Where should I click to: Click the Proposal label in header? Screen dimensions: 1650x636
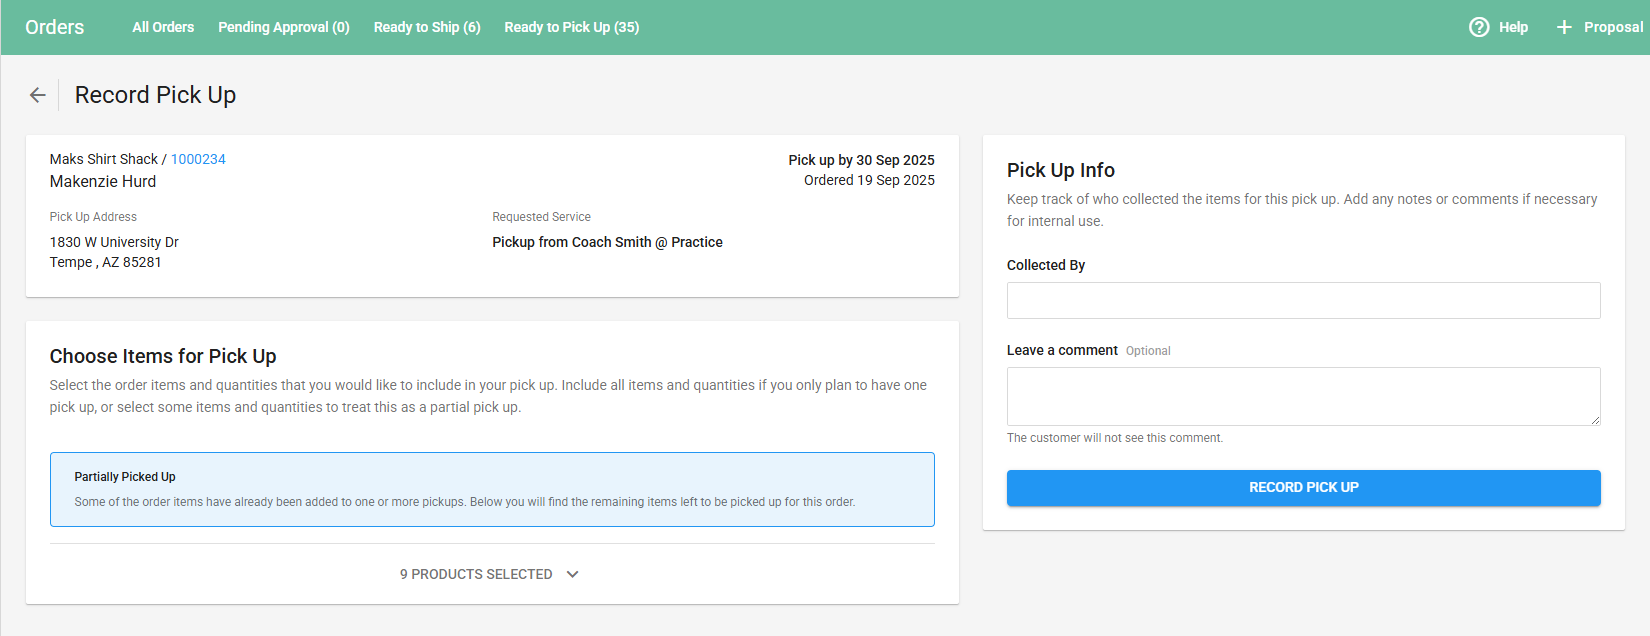pyautogui.click(x=1613, y=27)
